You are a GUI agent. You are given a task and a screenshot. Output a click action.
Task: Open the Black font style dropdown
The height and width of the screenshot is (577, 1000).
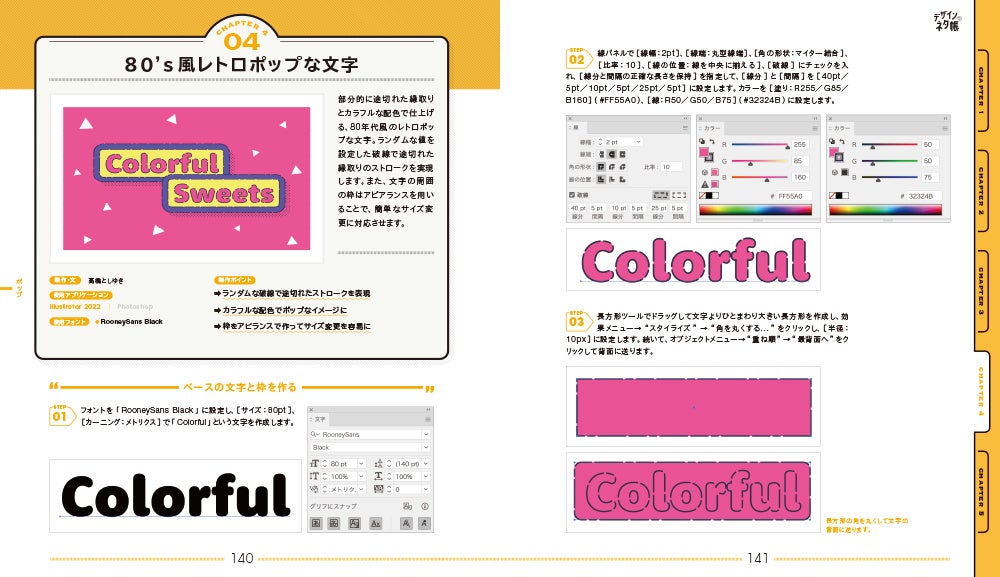pyautogui.click(x=426, y=447)
